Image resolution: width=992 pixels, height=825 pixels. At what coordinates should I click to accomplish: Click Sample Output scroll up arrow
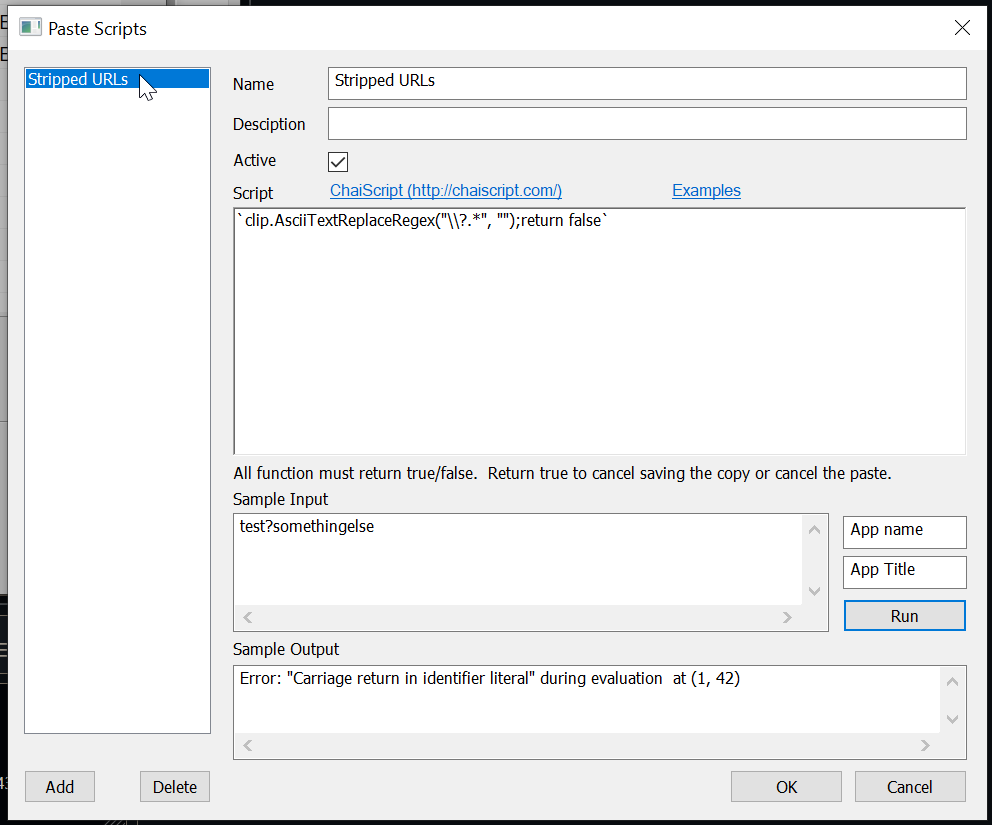click(952, 681)
